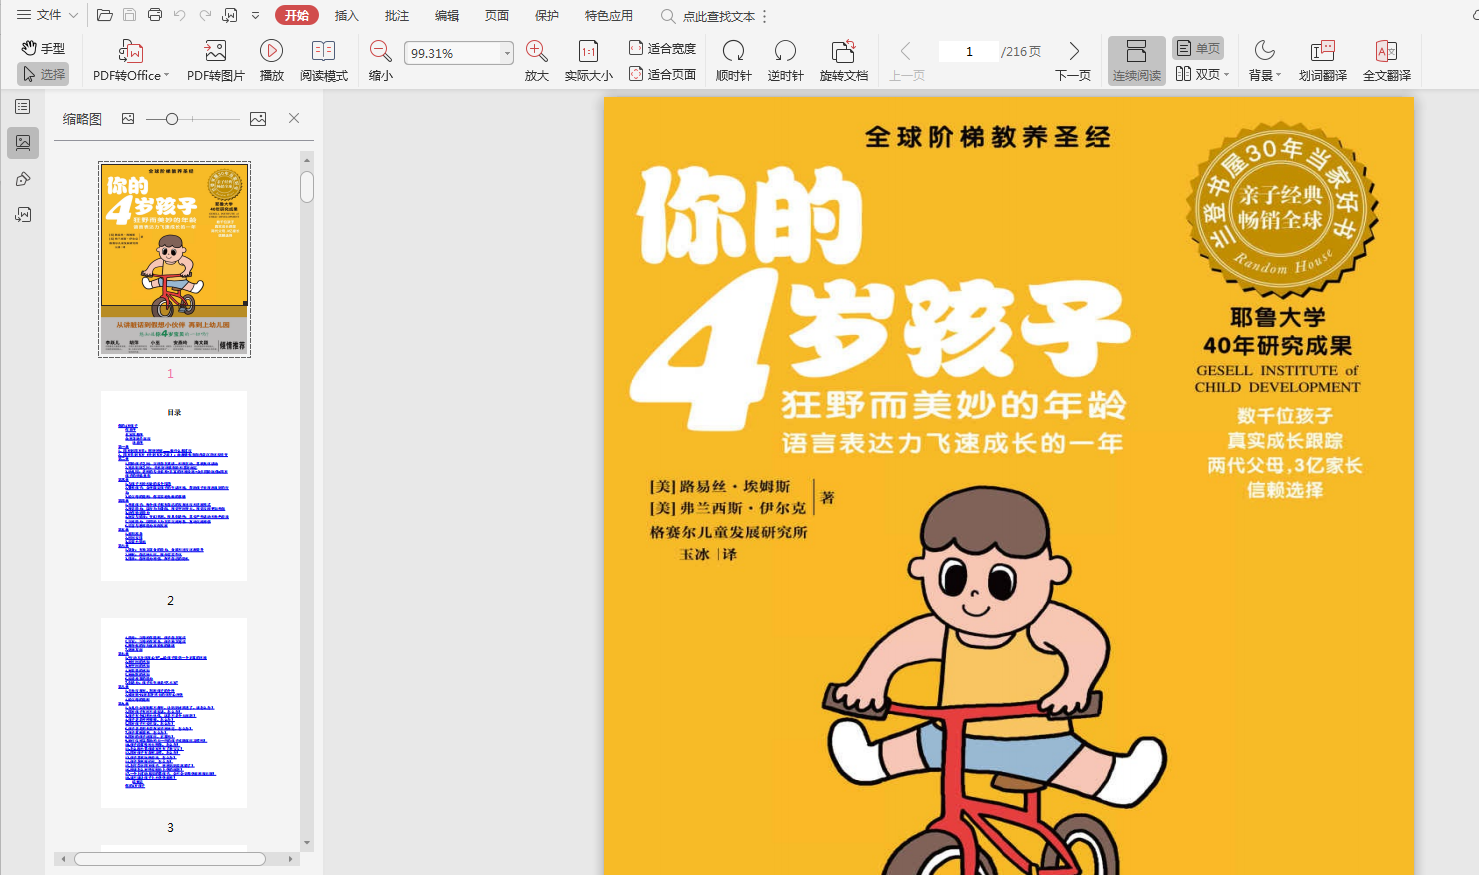Open the 文件 file menu
Viewport: 1479px width, 875px height.
[x=47, y=15]
